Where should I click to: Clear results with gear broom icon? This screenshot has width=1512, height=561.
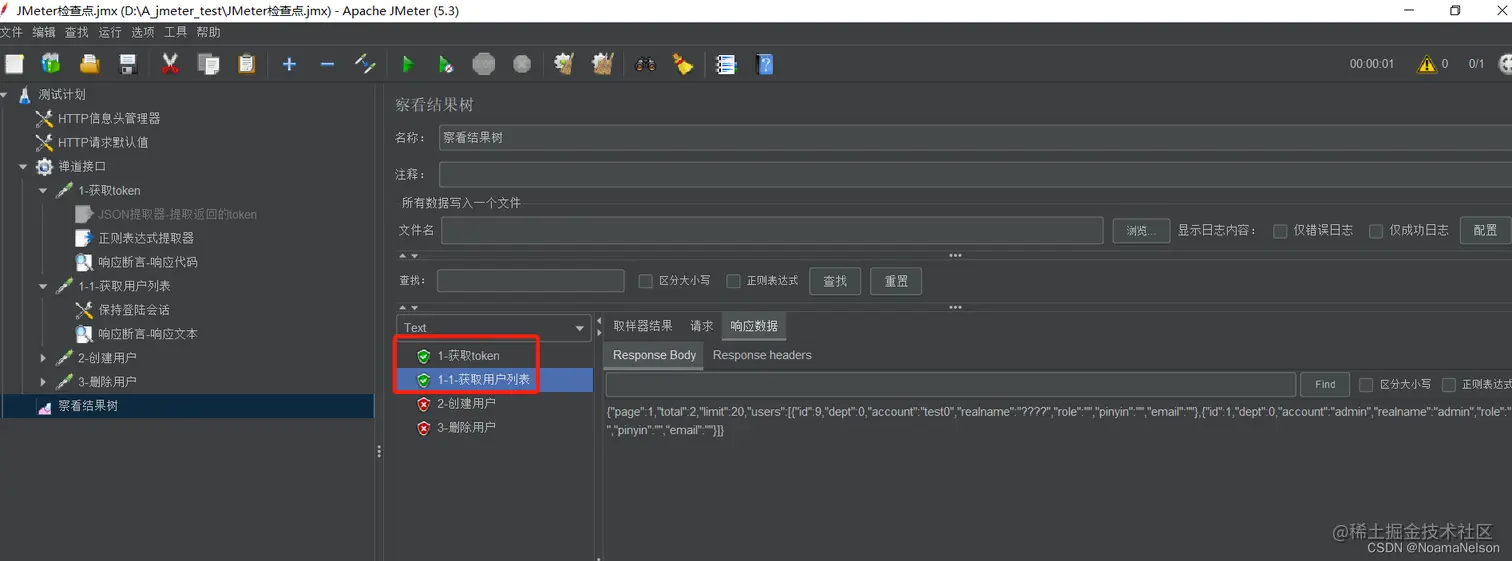[x=564, y=64]
